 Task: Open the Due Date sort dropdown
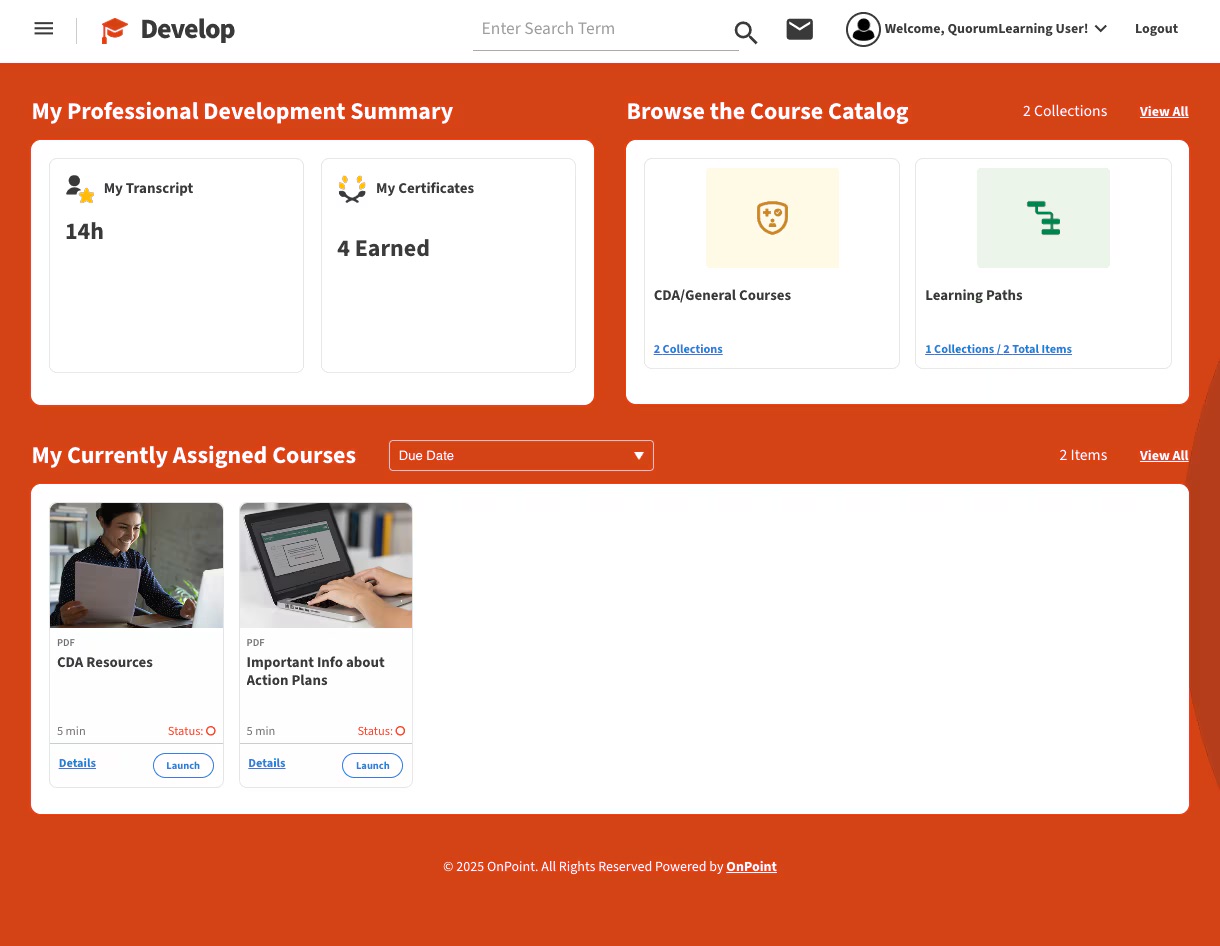click(521, 455)
